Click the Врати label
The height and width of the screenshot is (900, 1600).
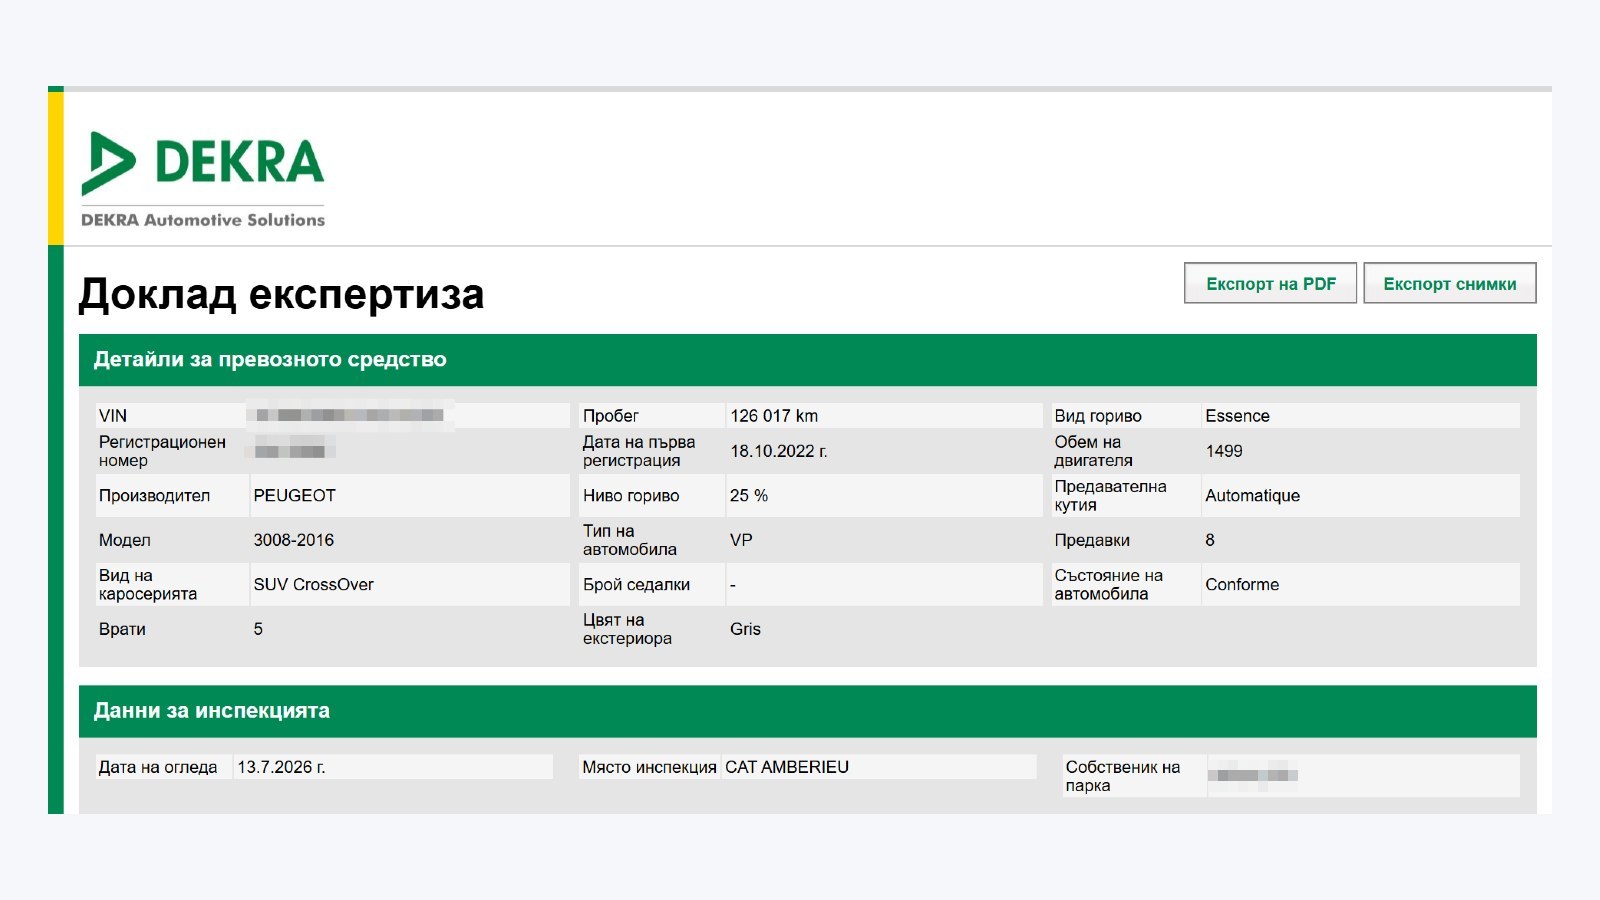click(122, 629)
